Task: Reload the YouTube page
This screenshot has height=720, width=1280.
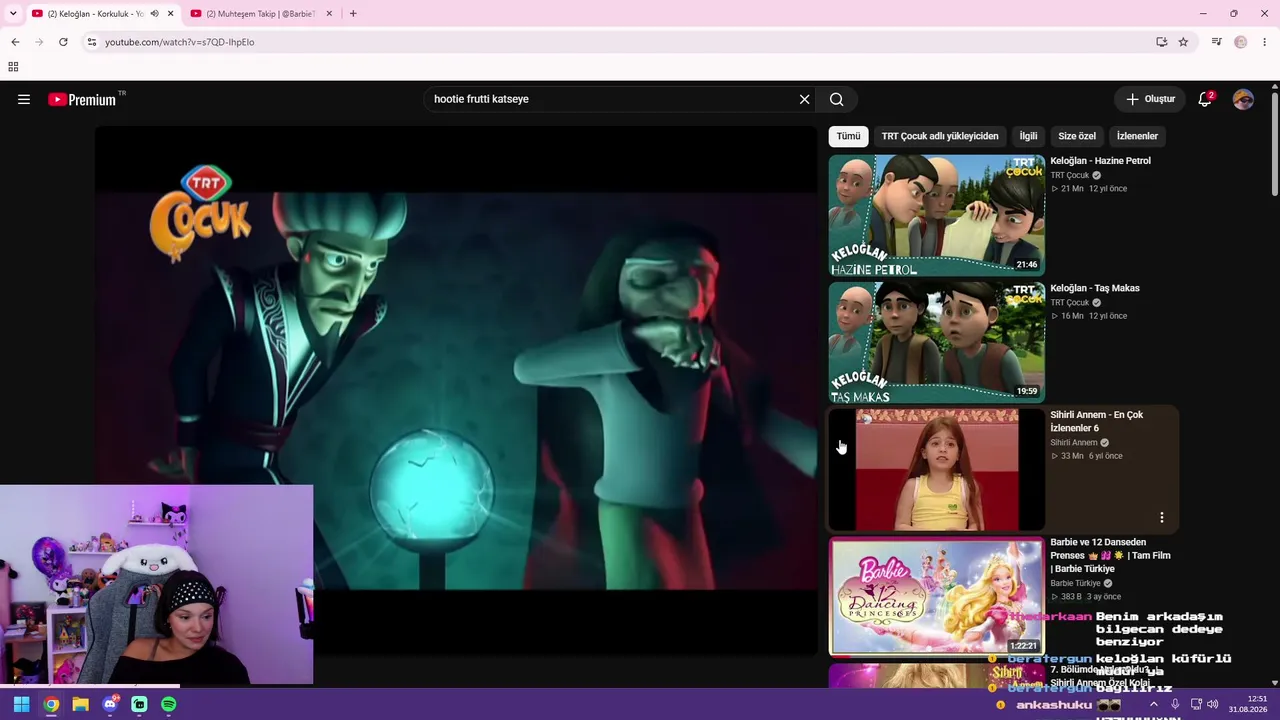Action: point(63,42)
